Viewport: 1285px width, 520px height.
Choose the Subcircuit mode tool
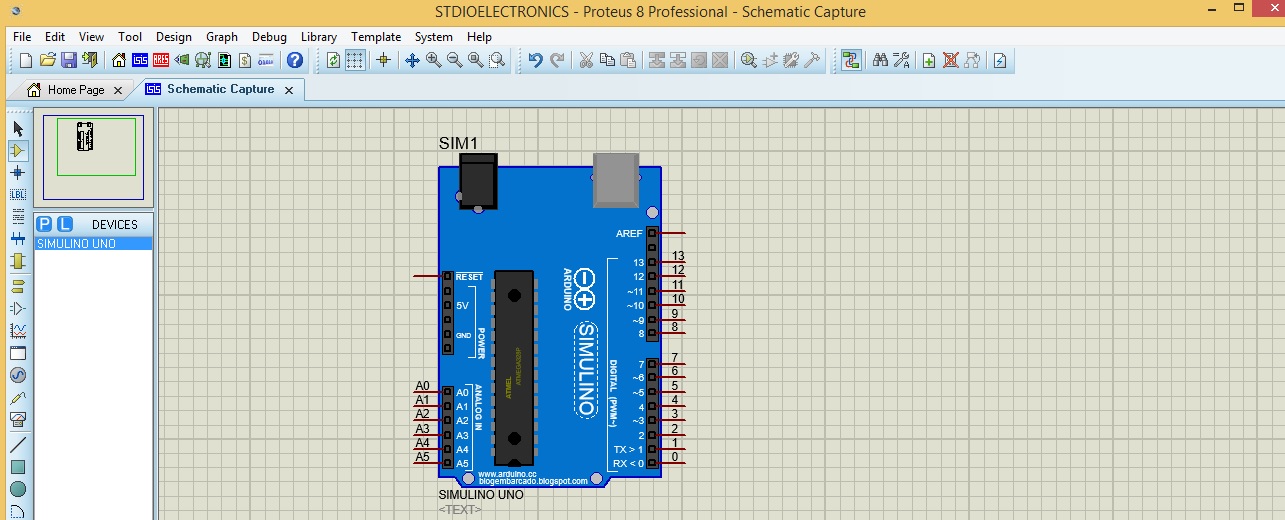click(x=18, y=260)
